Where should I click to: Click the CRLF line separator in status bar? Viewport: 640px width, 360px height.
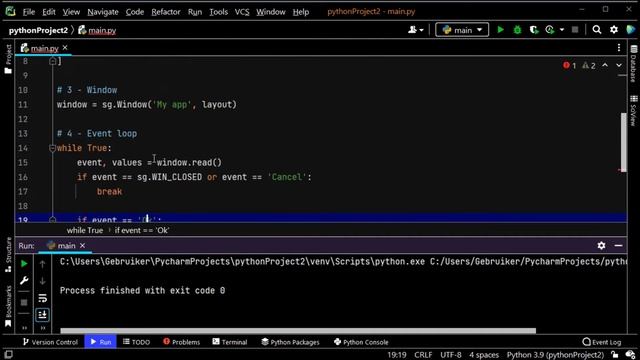tap(423, 355)
